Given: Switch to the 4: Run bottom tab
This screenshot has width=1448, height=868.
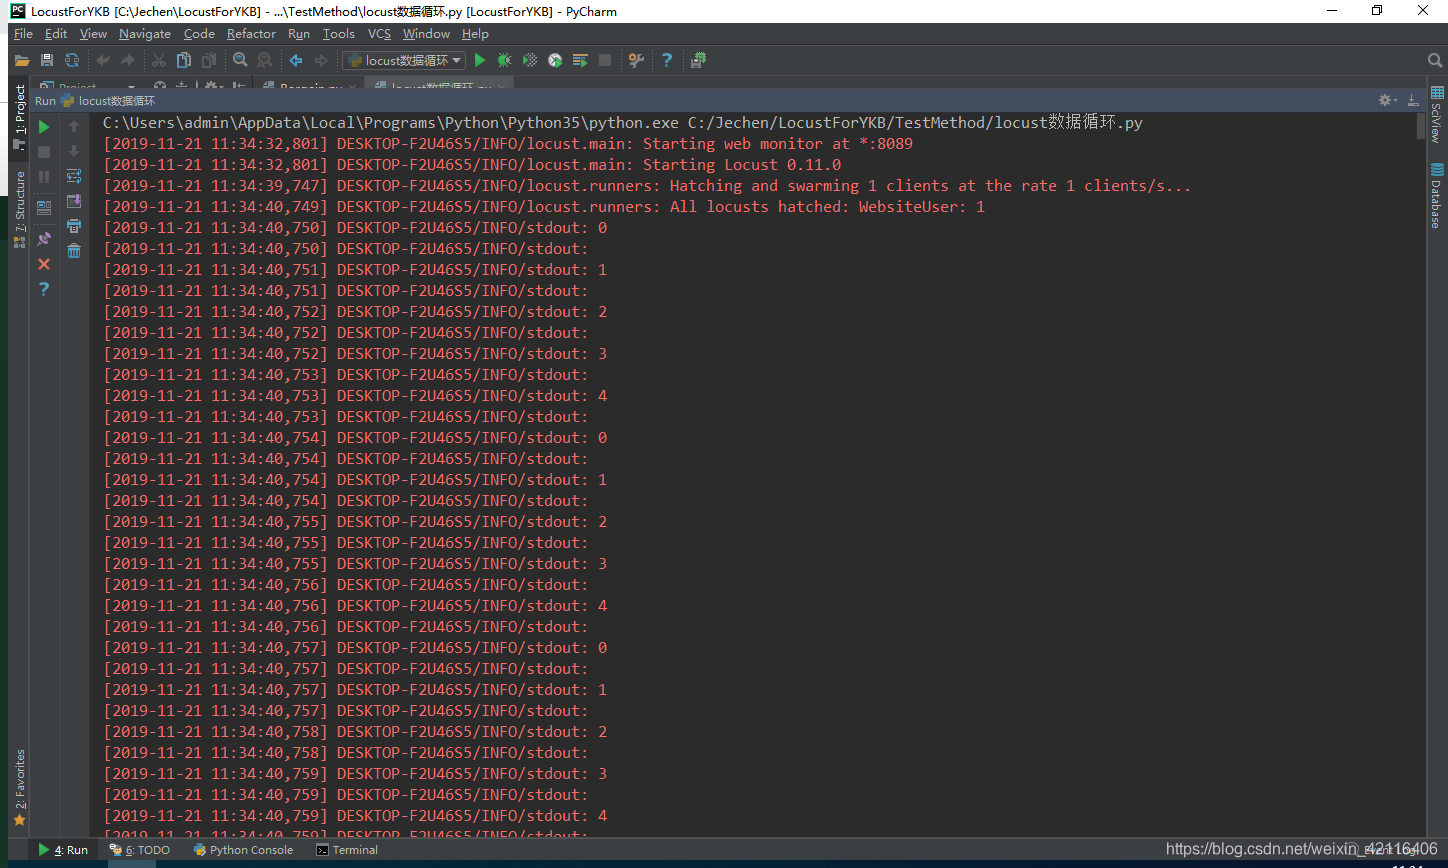Looking at the screenshot, I should (63, 850).
